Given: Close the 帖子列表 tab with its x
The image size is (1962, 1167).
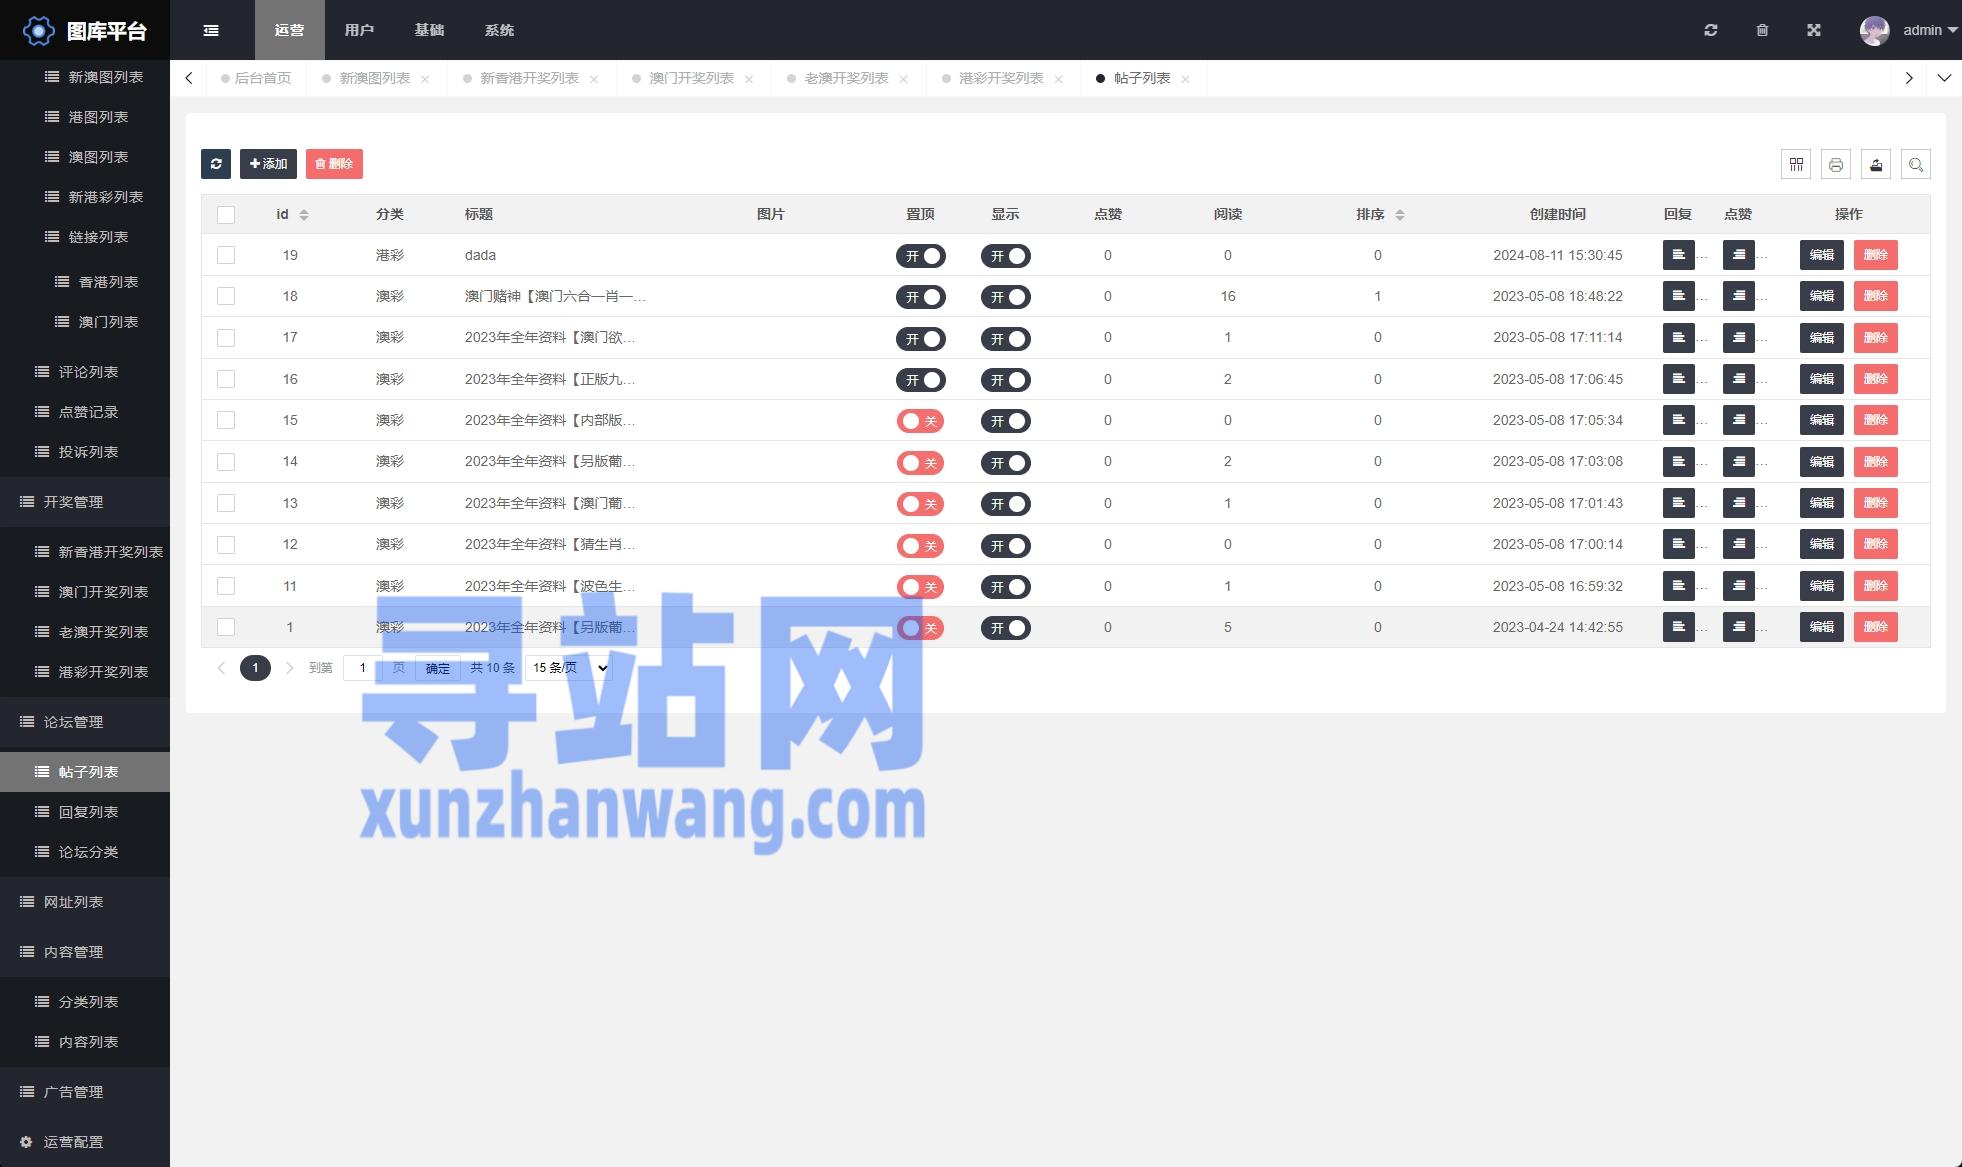Looking at the screenshot, I should click(x=1185, y=79).
